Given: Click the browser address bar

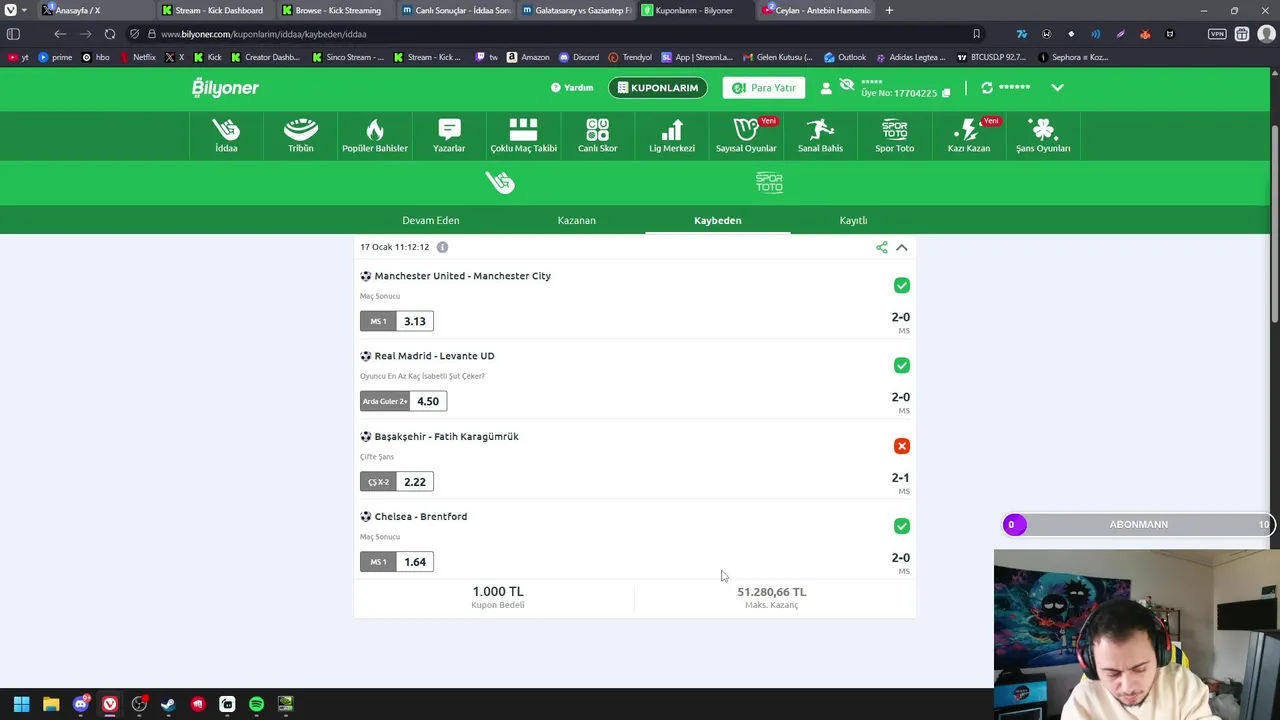Looking at the screenshot, I should pos(560,34).
